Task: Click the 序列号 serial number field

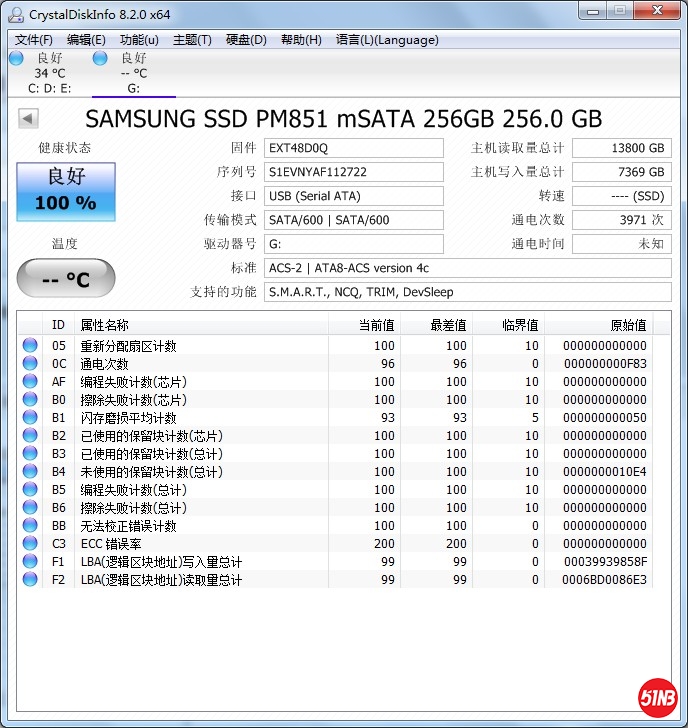Action: pos(354,172)
